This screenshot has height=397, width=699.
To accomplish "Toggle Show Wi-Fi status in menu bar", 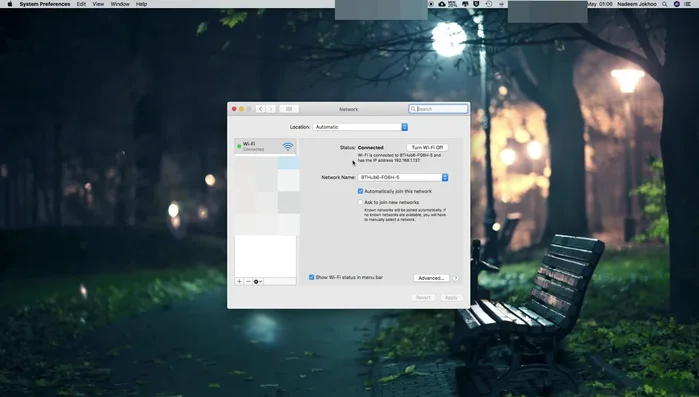I will (x=312, y=277).
